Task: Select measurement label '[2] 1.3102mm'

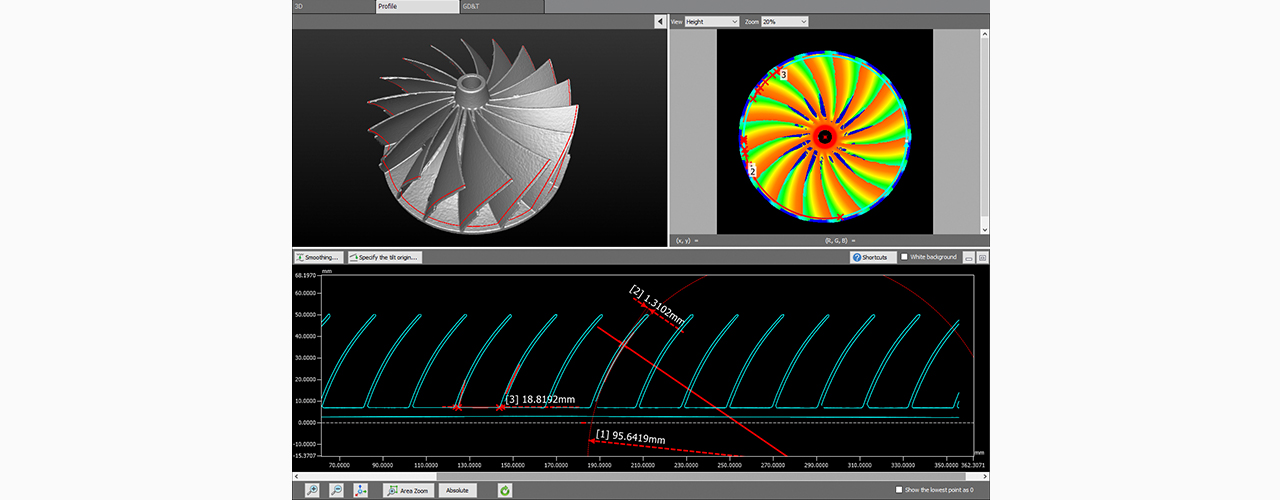Action: 657,304
